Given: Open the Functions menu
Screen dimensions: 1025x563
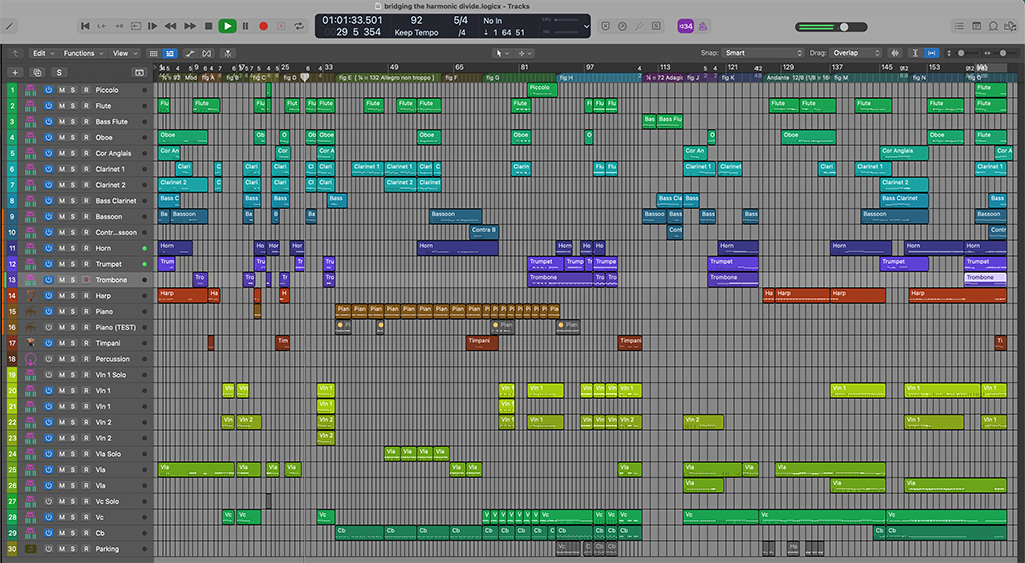Looking at the screenshot, I should coord(83,53).
